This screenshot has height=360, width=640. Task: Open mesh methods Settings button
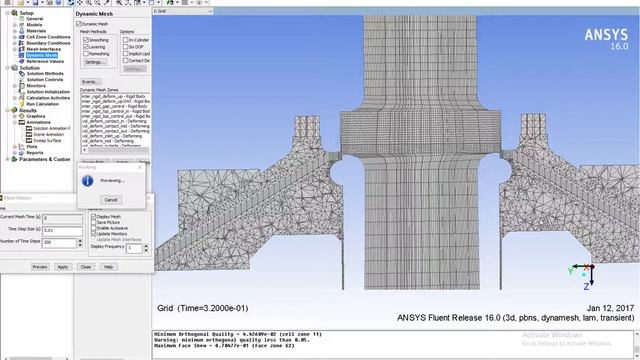coord(95,62)
